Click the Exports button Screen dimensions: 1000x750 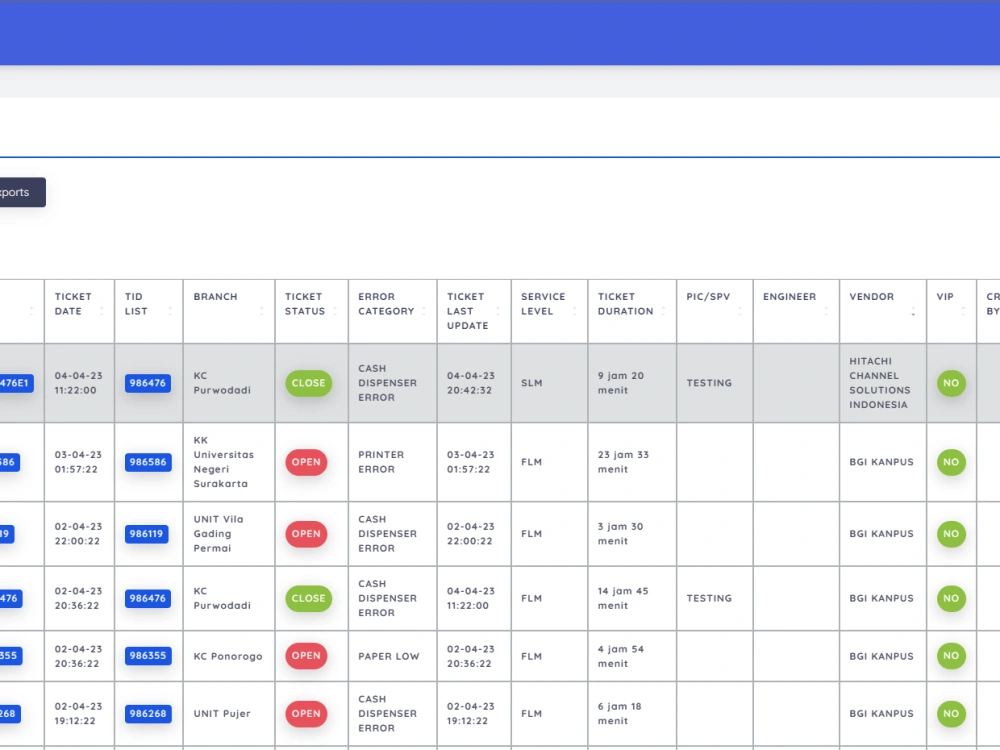point(22,192)
